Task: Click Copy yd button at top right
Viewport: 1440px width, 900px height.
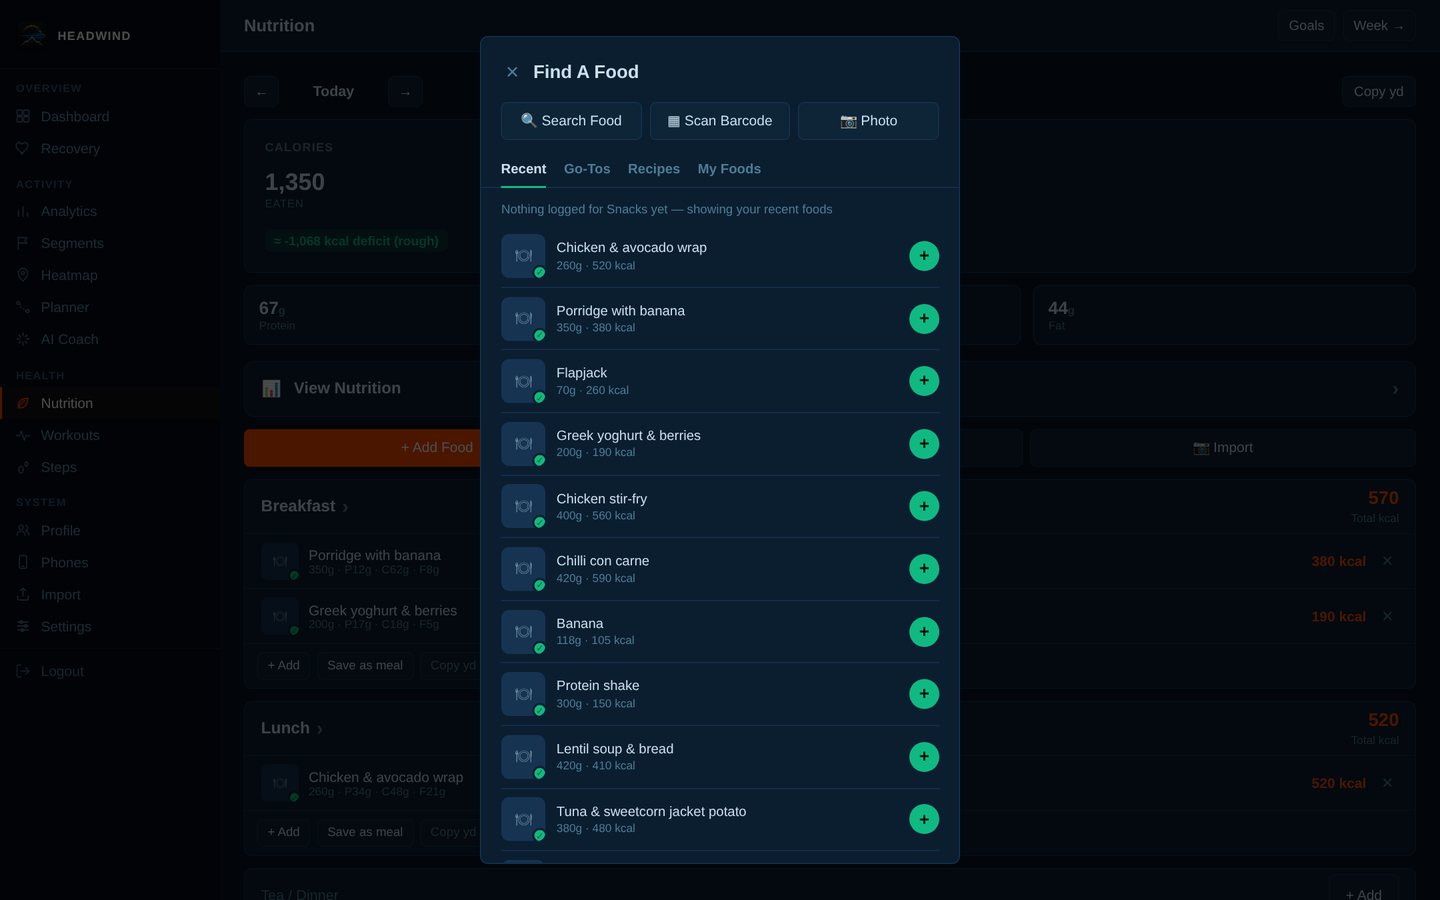Action: pos(1378,92)
